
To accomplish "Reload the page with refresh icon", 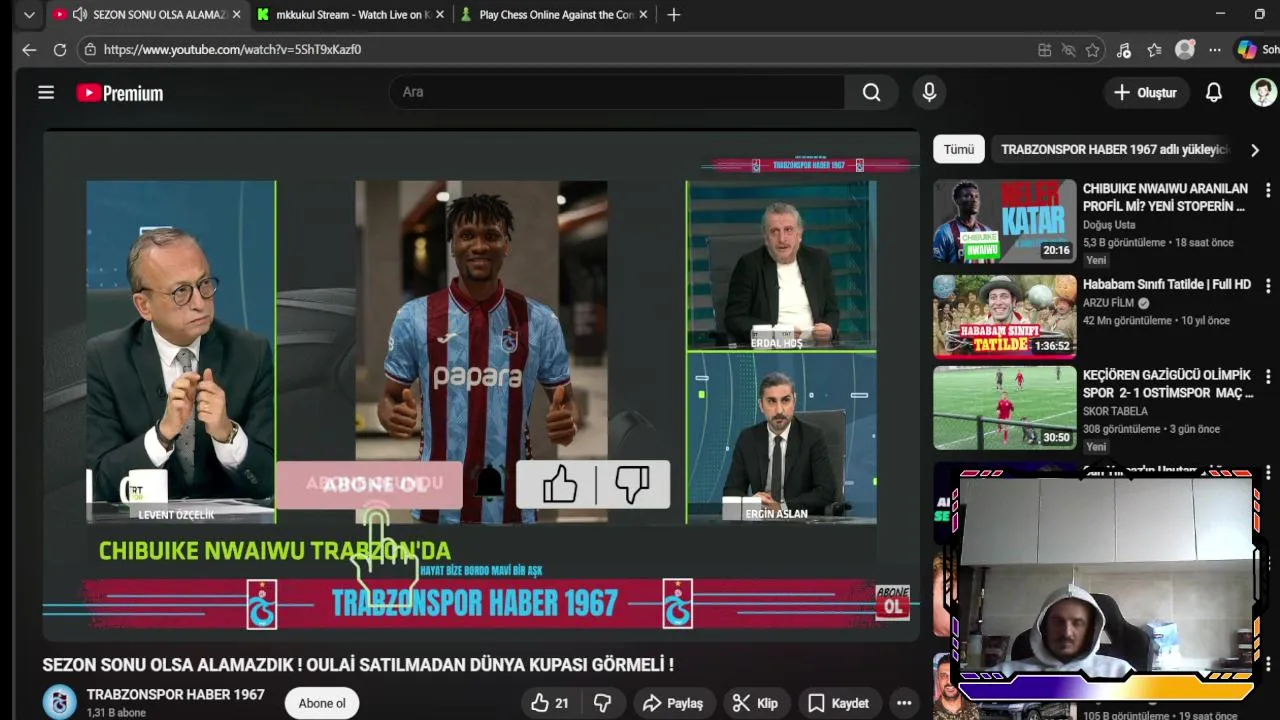I will pos(60,50).
